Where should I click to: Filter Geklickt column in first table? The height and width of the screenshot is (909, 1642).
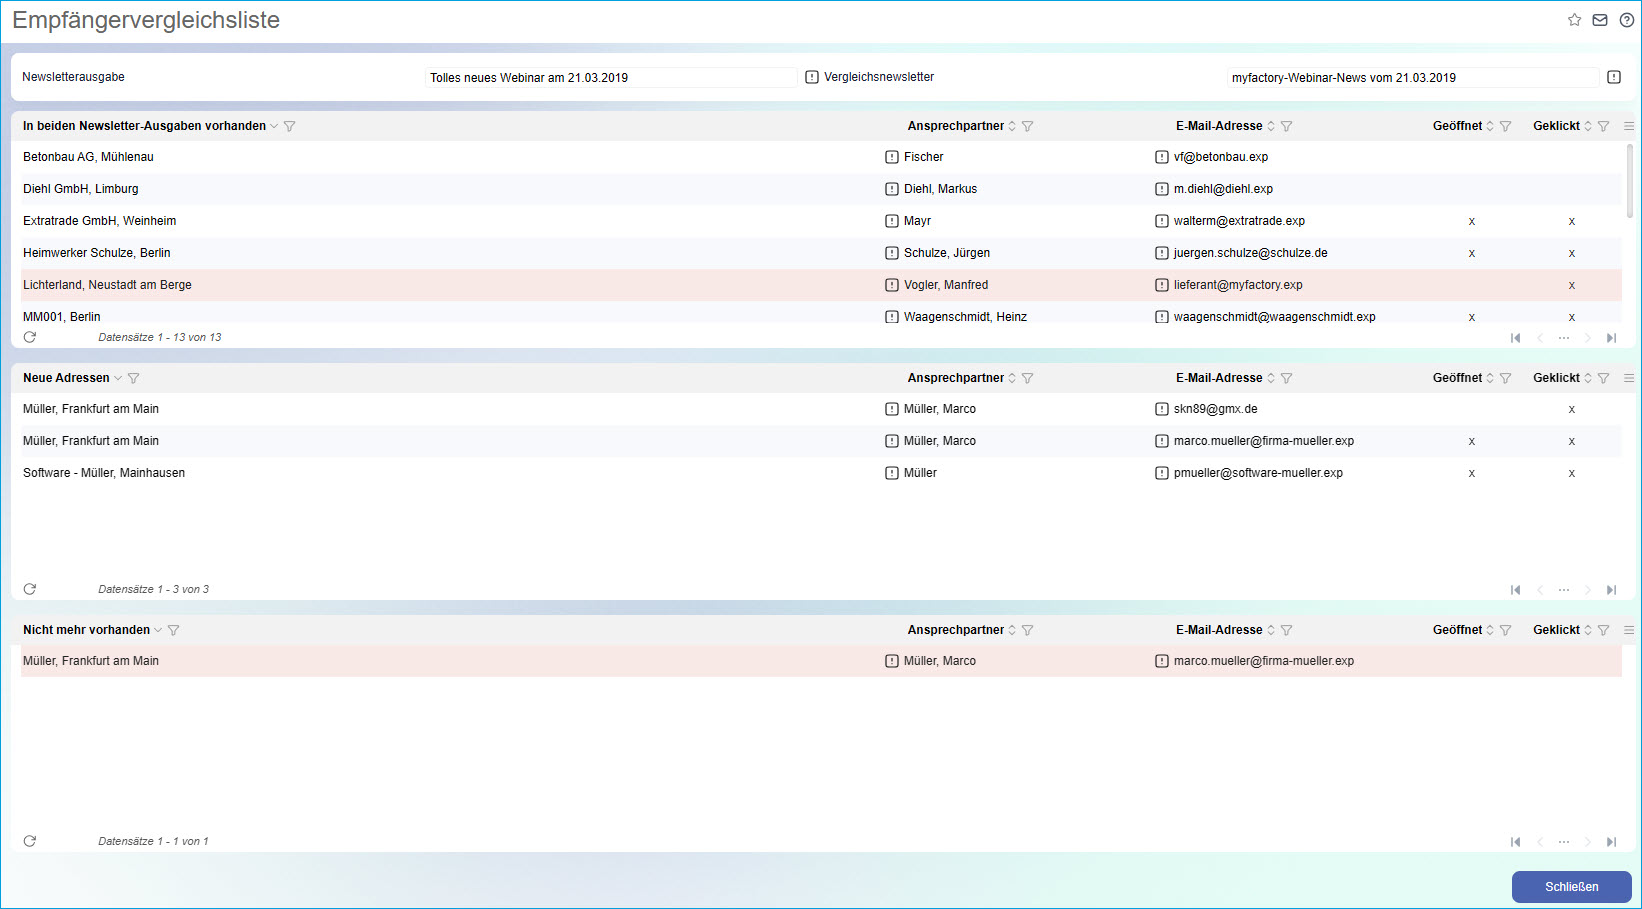coord(1604,126)
